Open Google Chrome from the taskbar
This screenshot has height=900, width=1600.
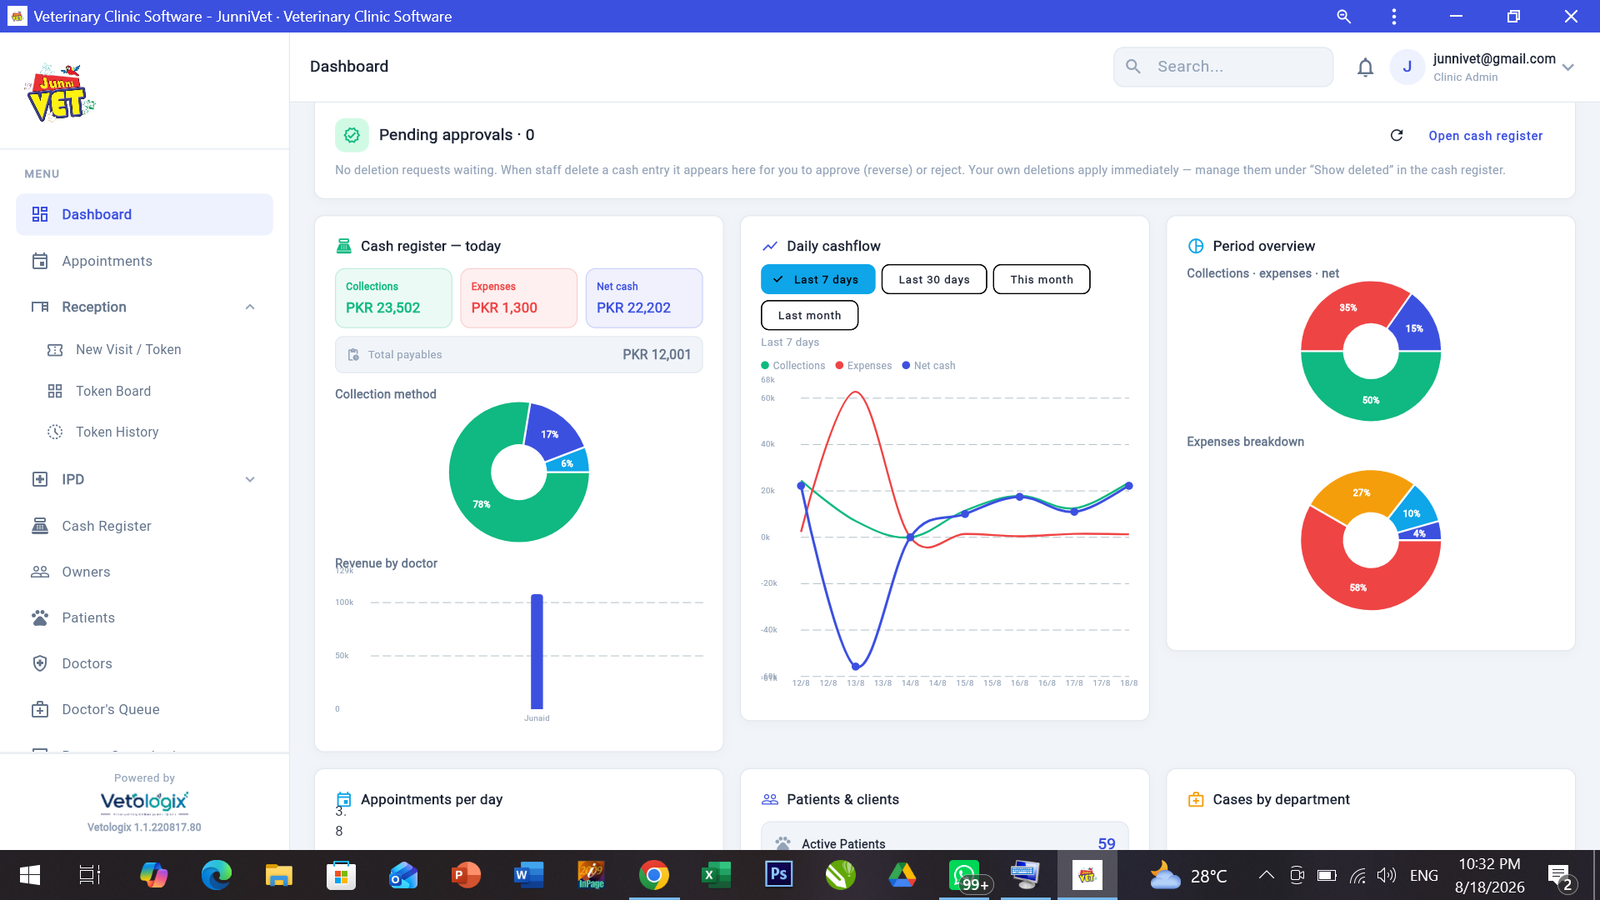(x=654, y=876)
